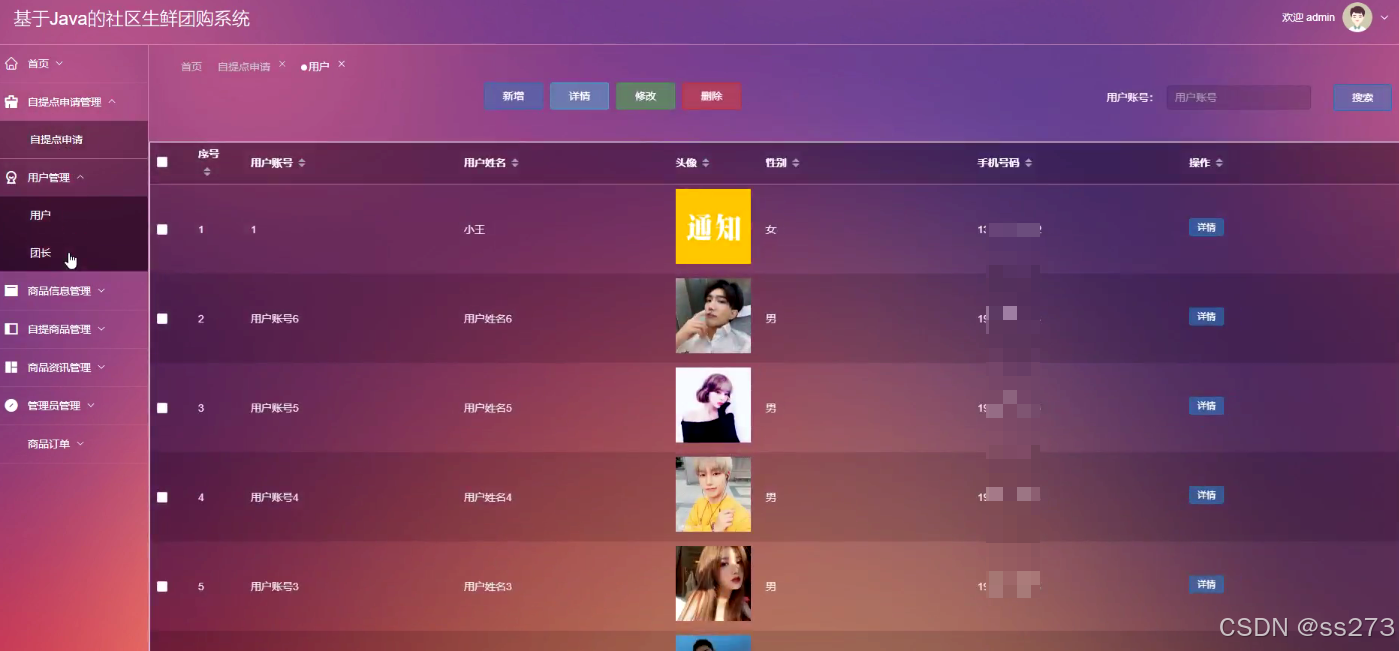Image resolution: width=1399 pixels, height=651 pixels.
Task: Check the box for 用户账号3 row
Action: [x=162, y=586]
